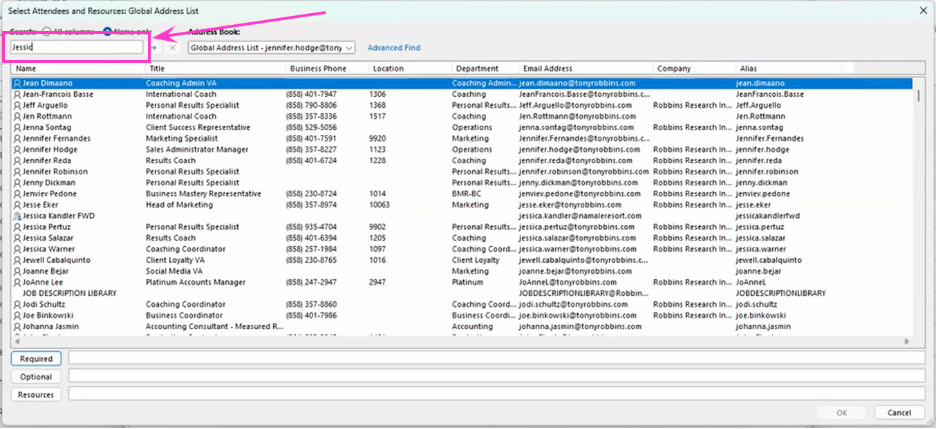Select the Jennifer Robinson contact row
936x429 pixels.
click(x=461, y=171)
